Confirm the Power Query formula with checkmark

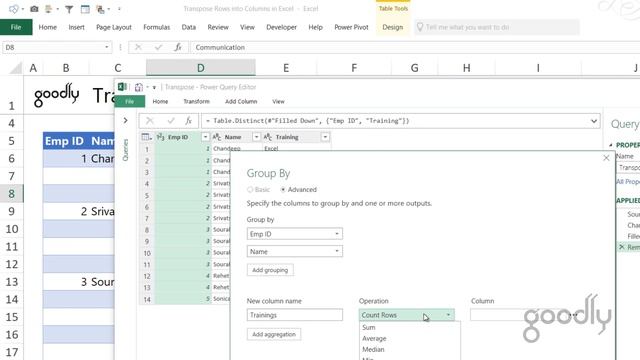click(x=171, y=120)
